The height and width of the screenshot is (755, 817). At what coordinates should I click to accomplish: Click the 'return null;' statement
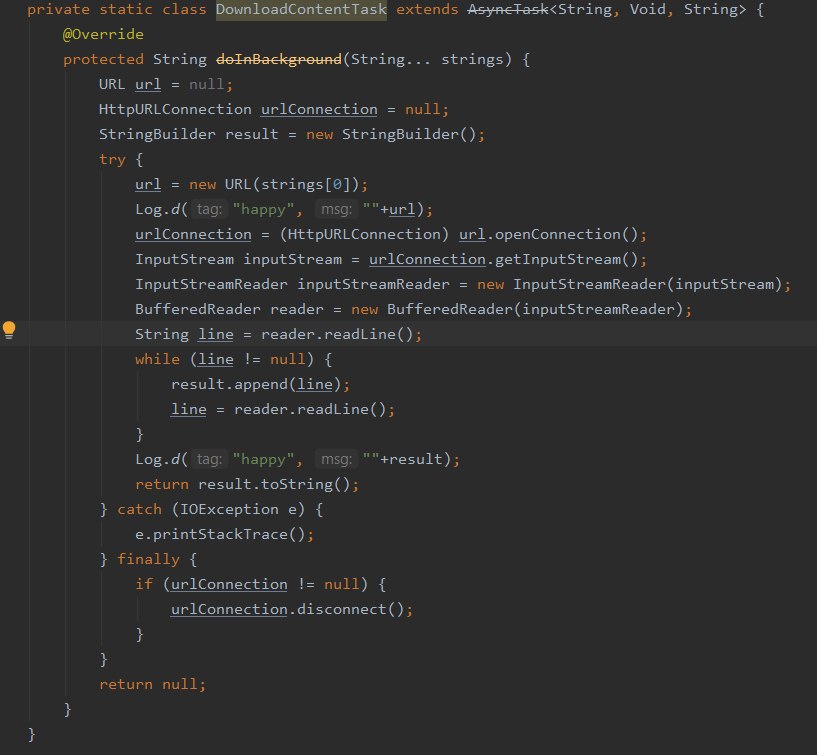(x=153, y=685)
